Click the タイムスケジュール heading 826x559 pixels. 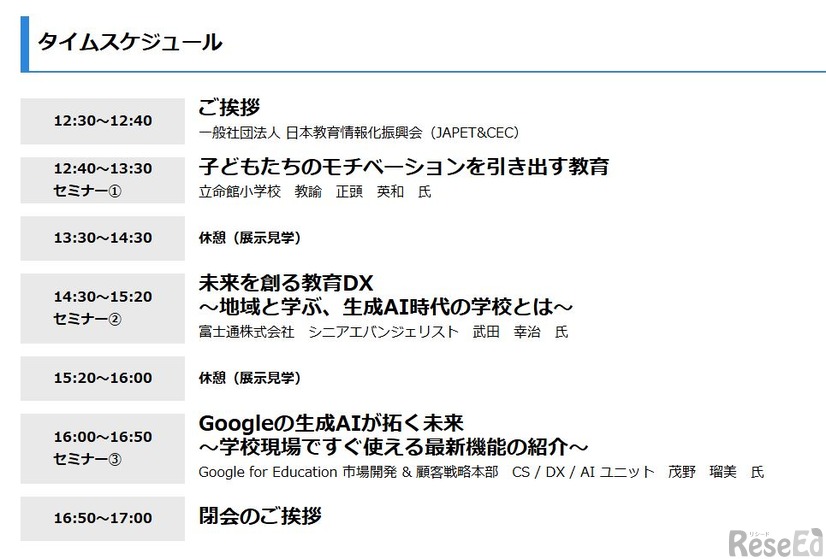coord(130,43)
